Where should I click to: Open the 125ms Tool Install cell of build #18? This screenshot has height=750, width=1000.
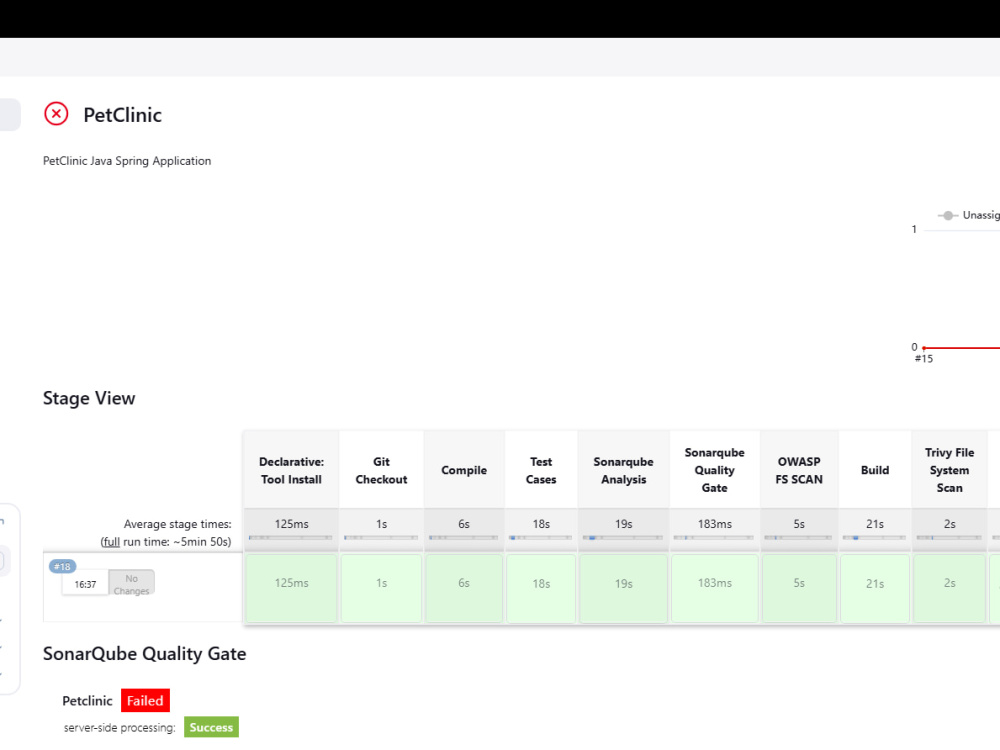[x=291, y=587]
